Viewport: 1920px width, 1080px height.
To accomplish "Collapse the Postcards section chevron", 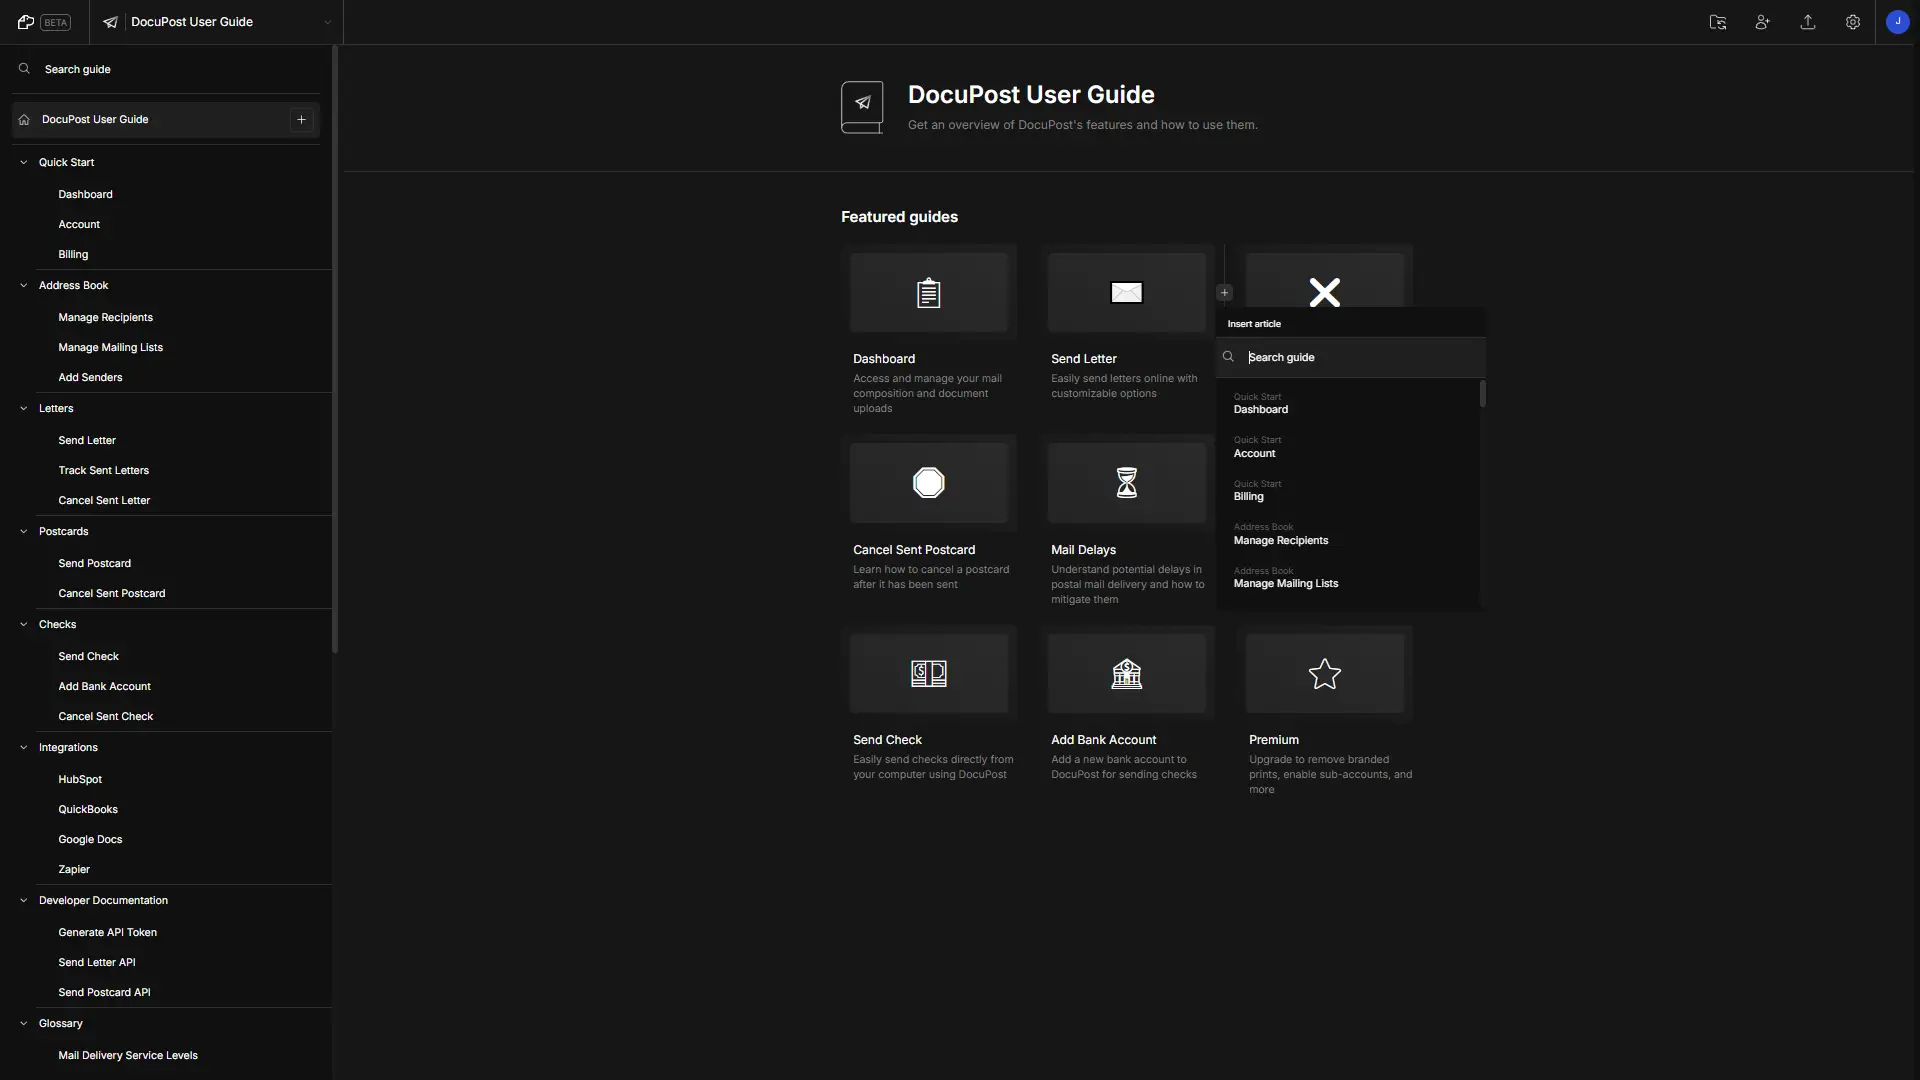I will (24, 531).
